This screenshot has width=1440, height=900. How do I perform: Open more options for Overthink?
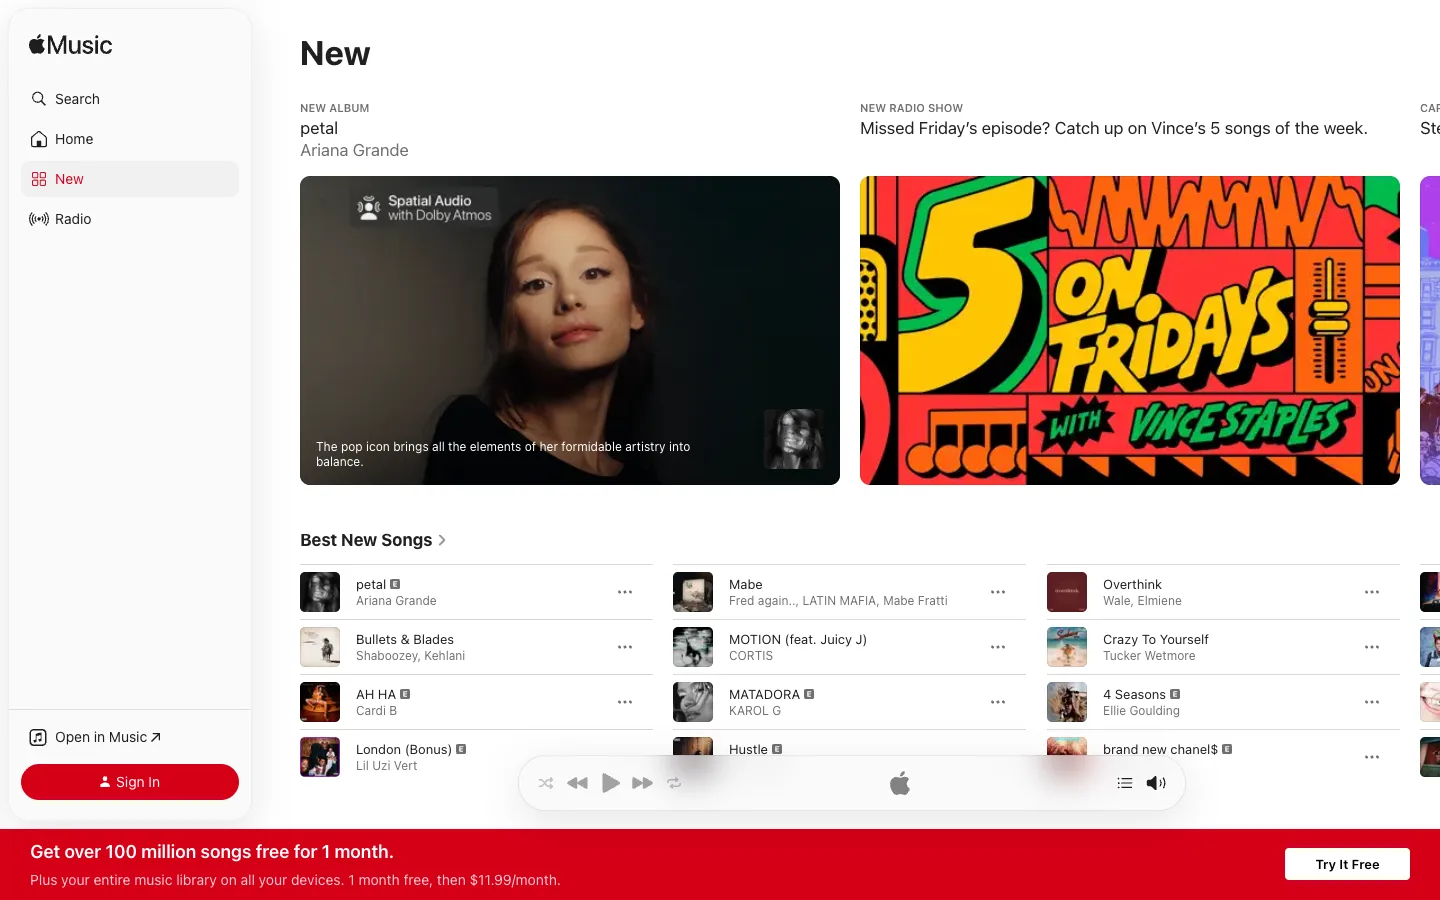pos(1372,592)
